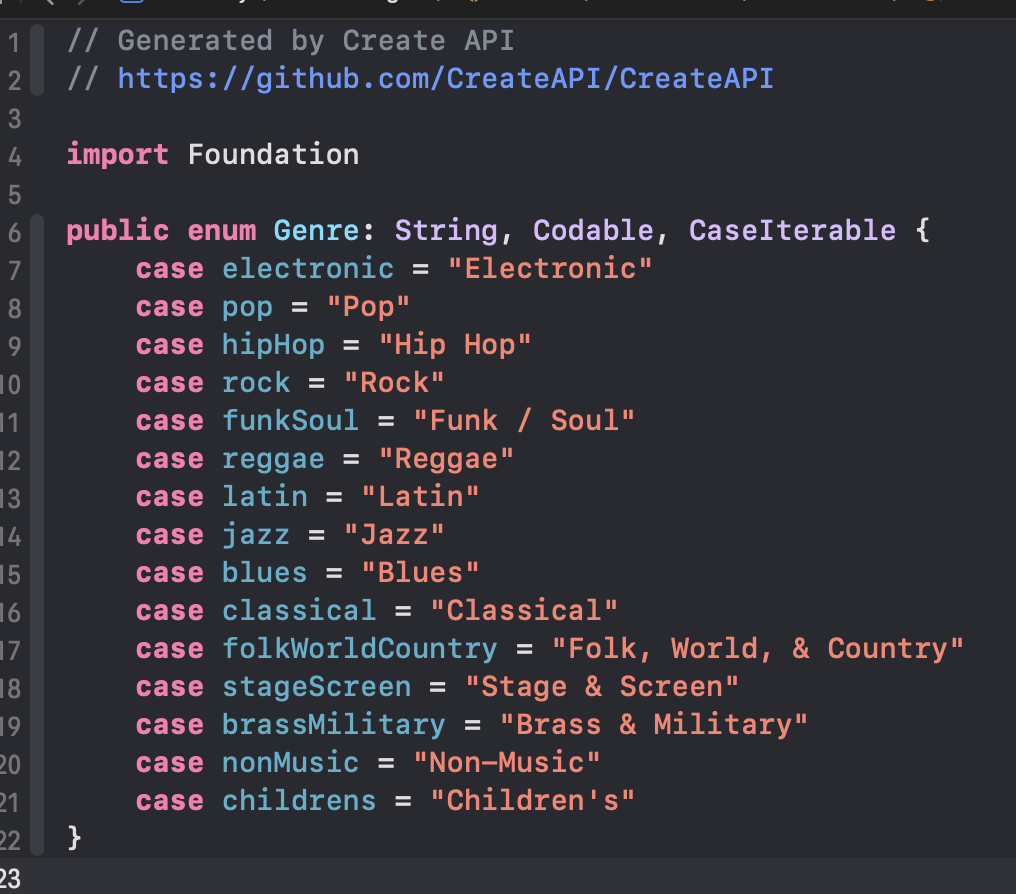Click the "electronic" case name
This screenshot has width=1016, height=894.
coord(308,269)
